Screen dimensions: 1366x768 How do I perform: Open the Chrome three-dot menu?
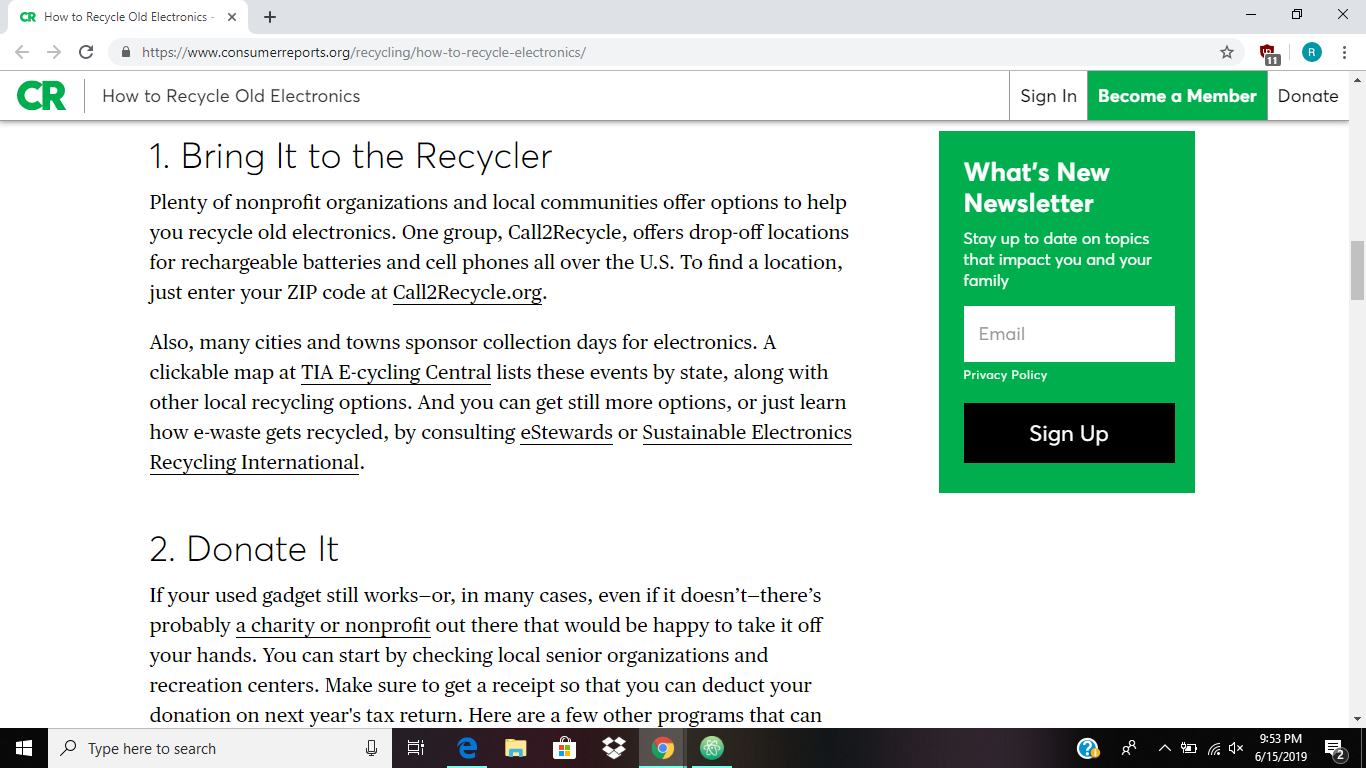coord(1345,52)
